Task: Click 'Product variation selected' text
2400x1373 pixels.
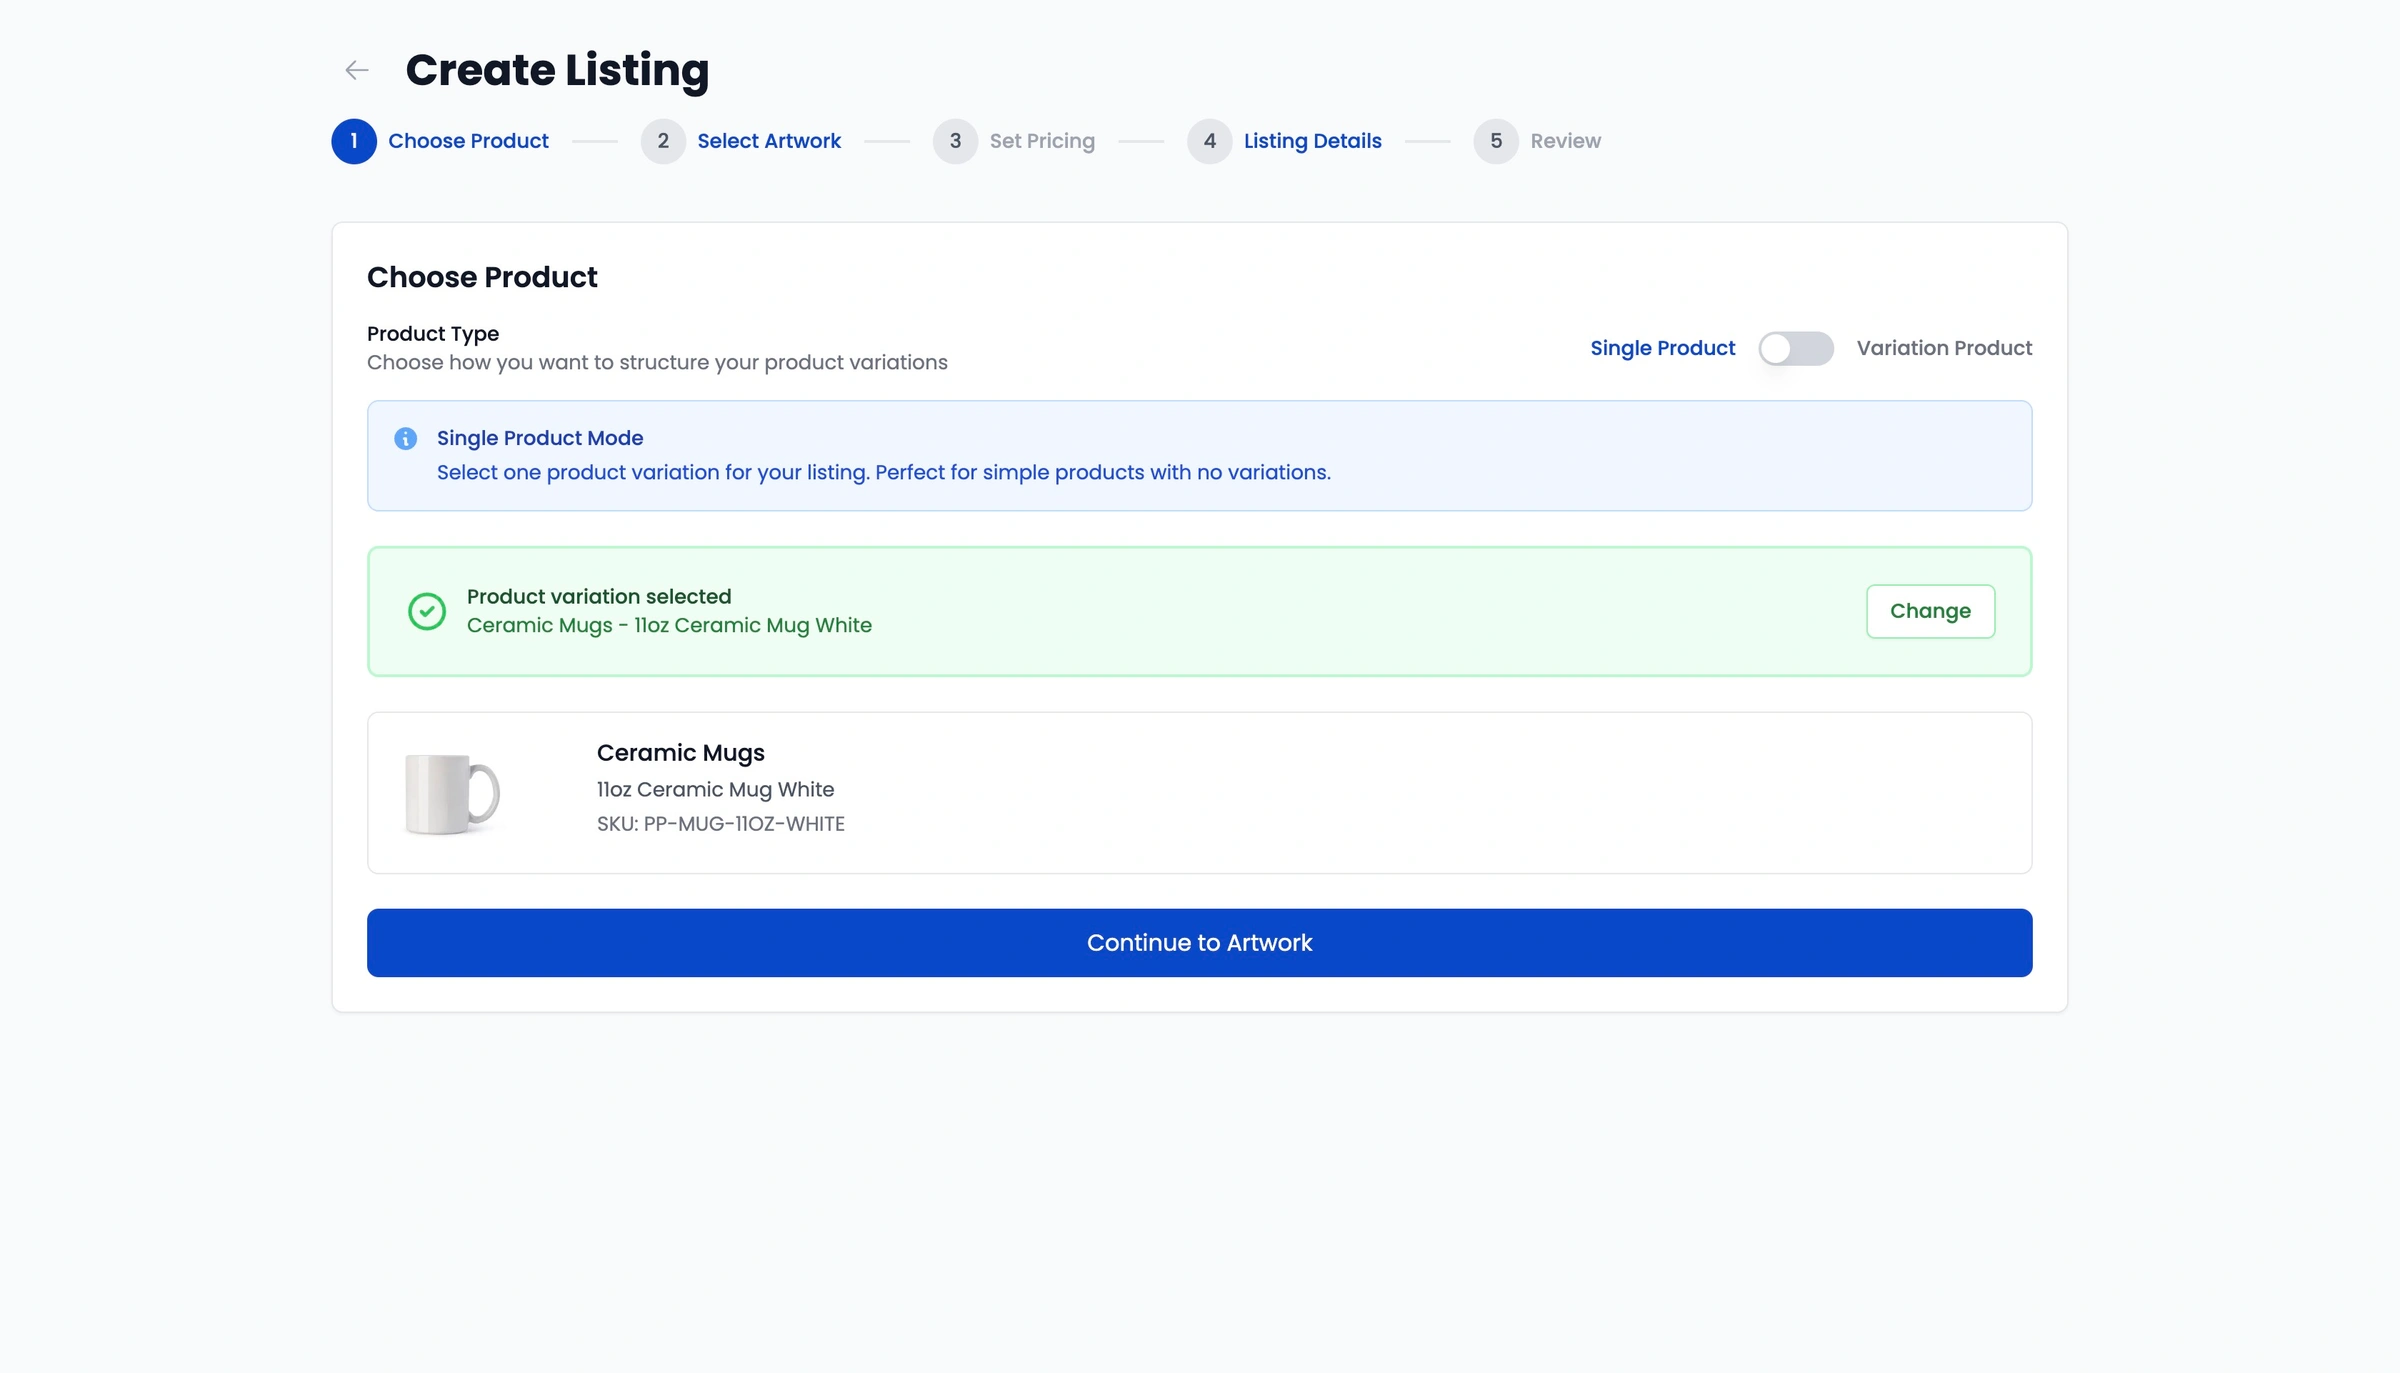Action: (599, 597)
